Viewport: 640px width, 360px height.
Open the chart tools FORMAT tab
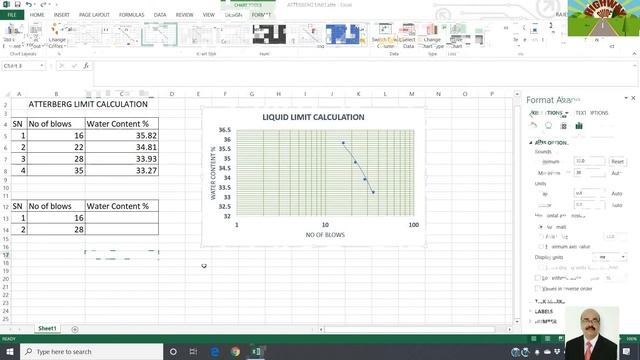pos(261,15)
